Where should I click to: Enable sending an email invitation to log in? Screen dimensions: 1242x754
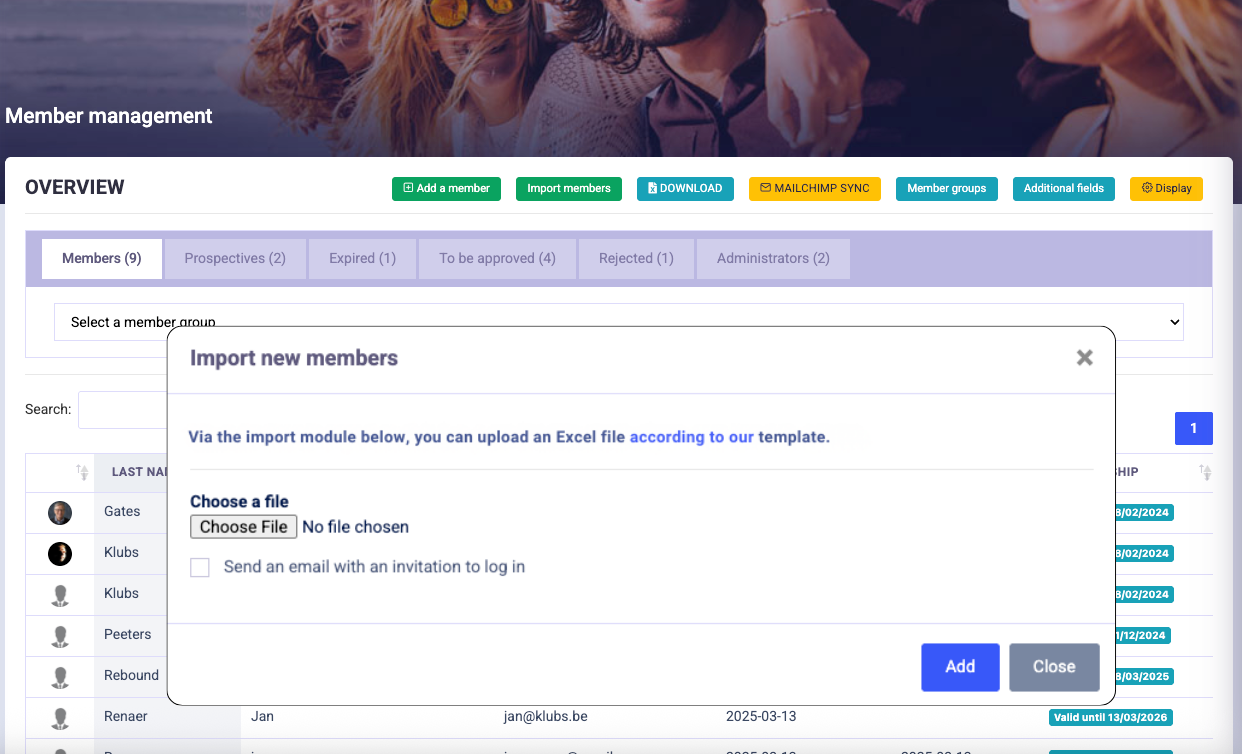(200, 567)
